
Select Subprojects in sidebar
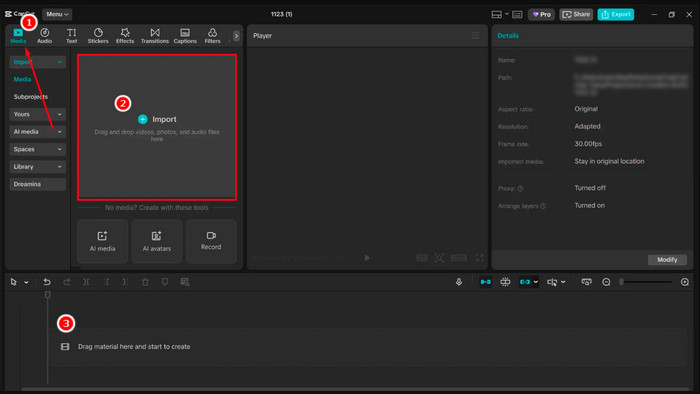30,96
